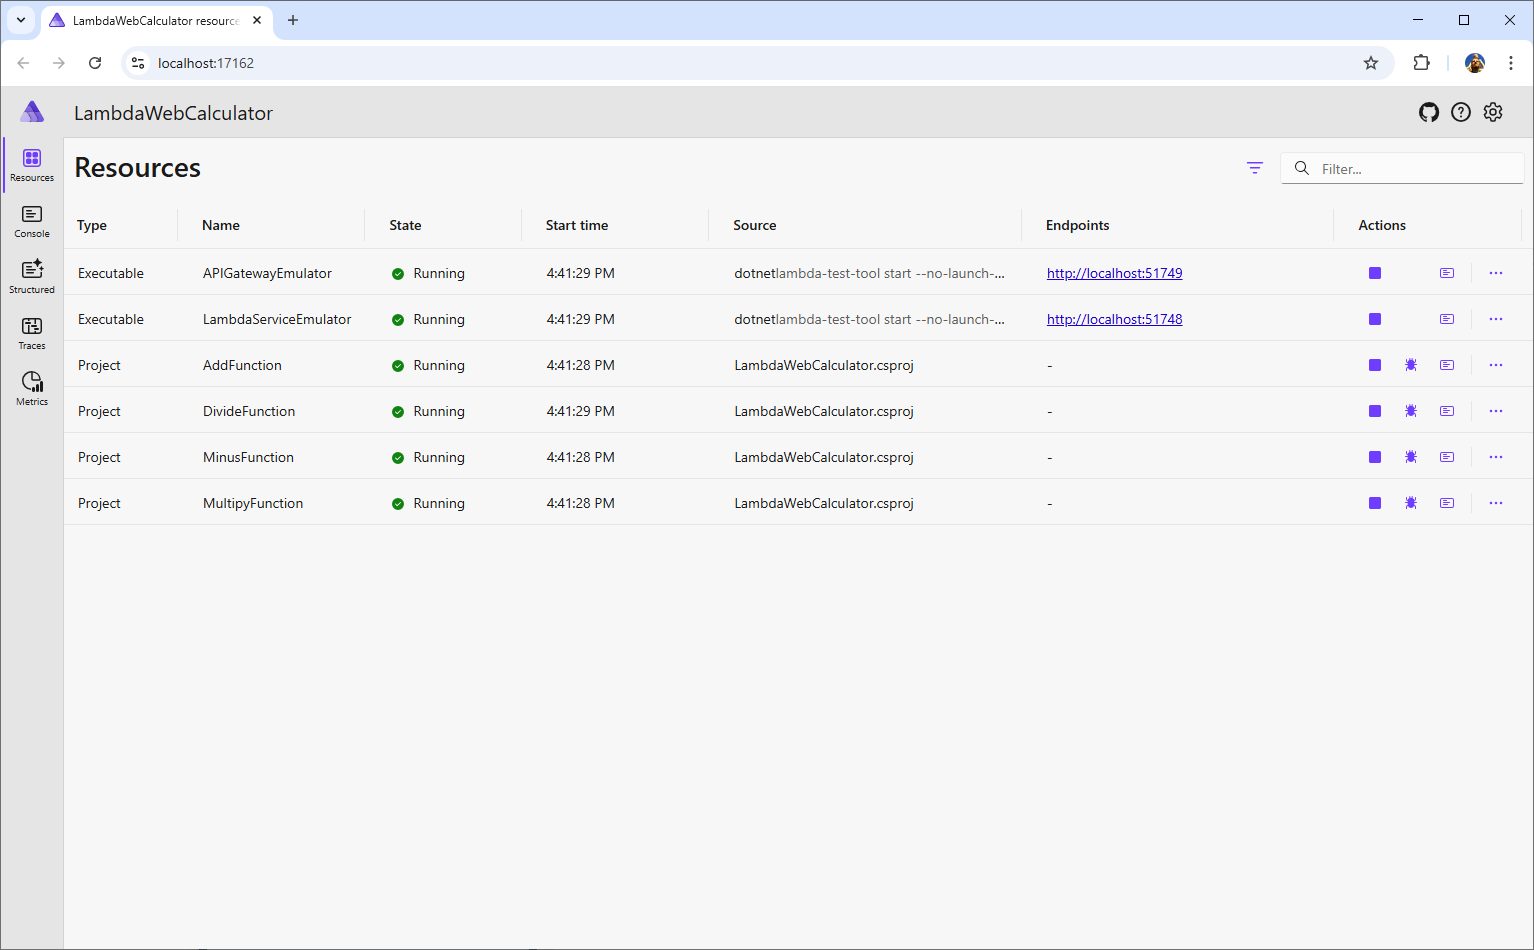Open the Help icon in header

(1461, 112)
